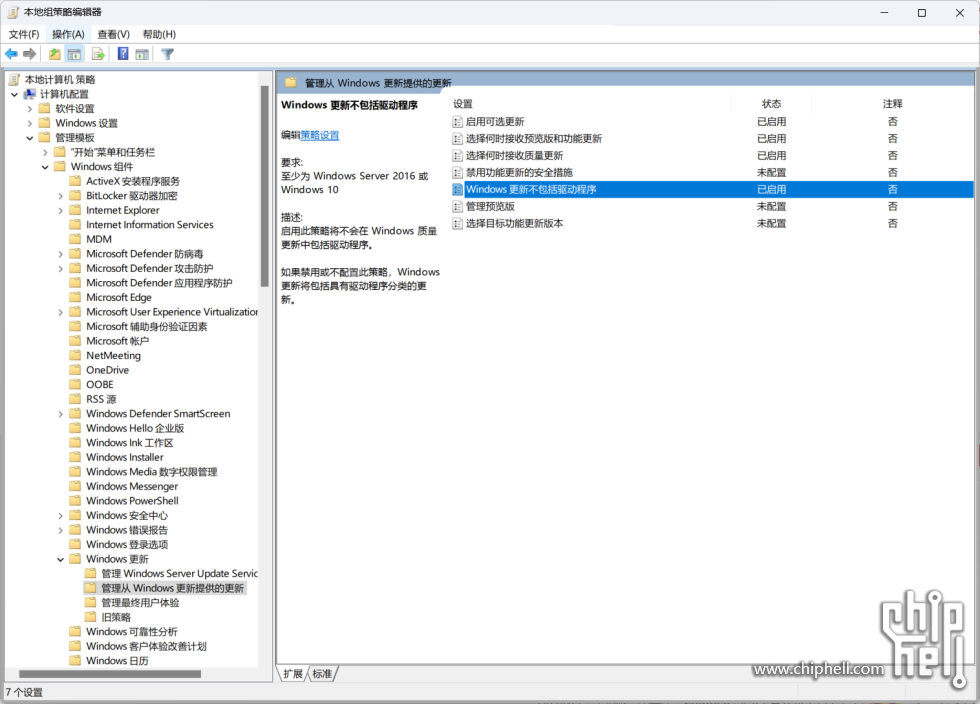Click folder icon next to 旧策略
This screenshot has width=980, height=704.
tap(91, 617)
